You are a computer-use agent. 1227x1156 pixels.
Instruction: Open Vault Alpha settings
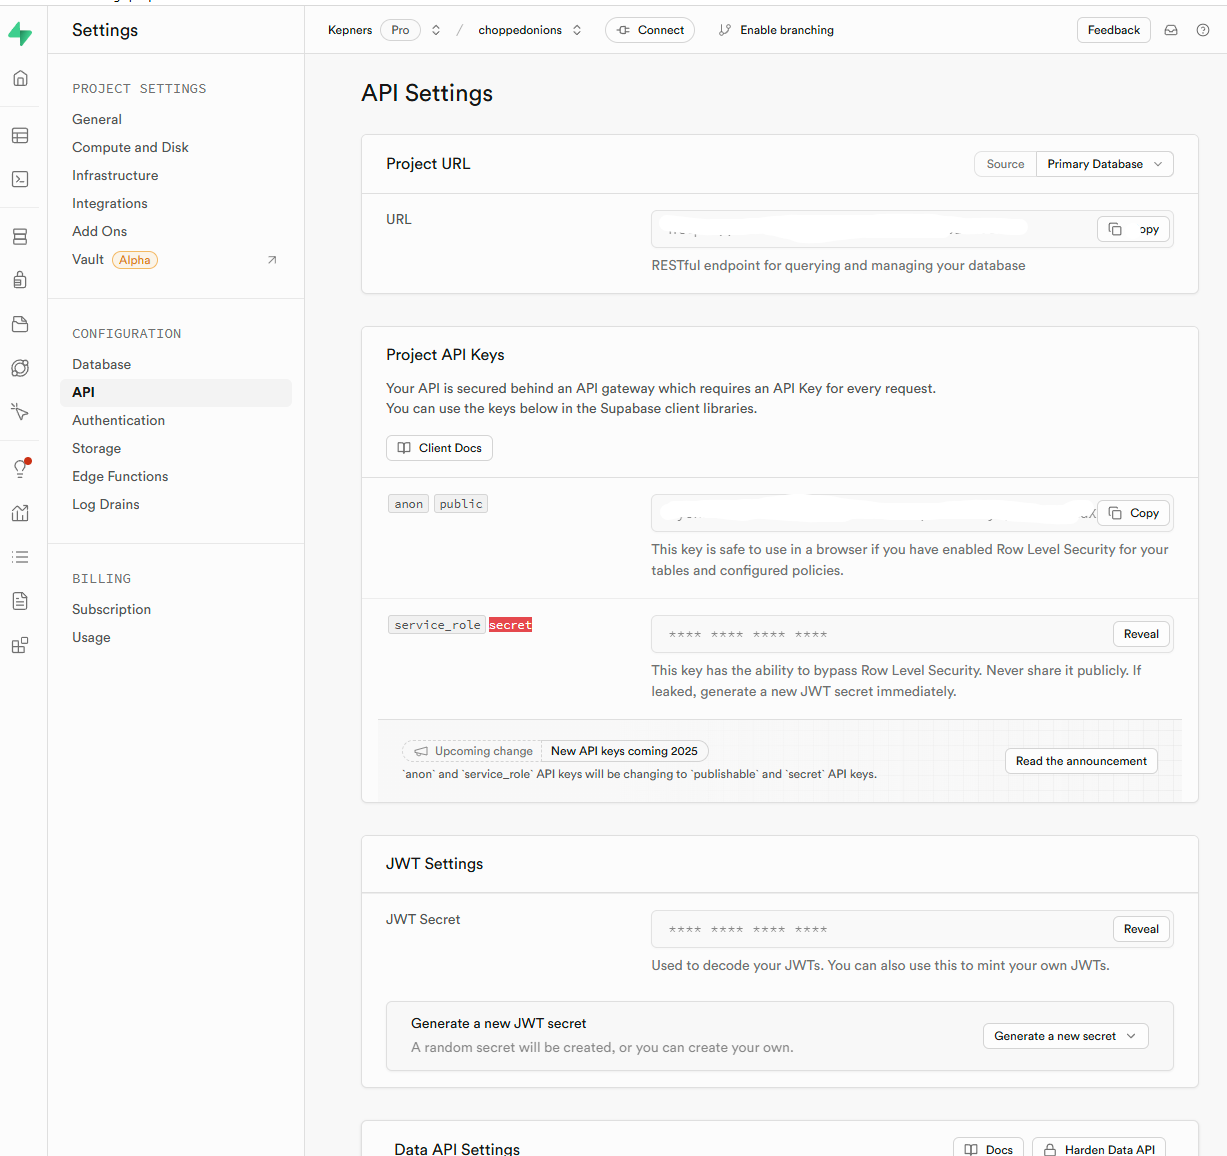115,260
